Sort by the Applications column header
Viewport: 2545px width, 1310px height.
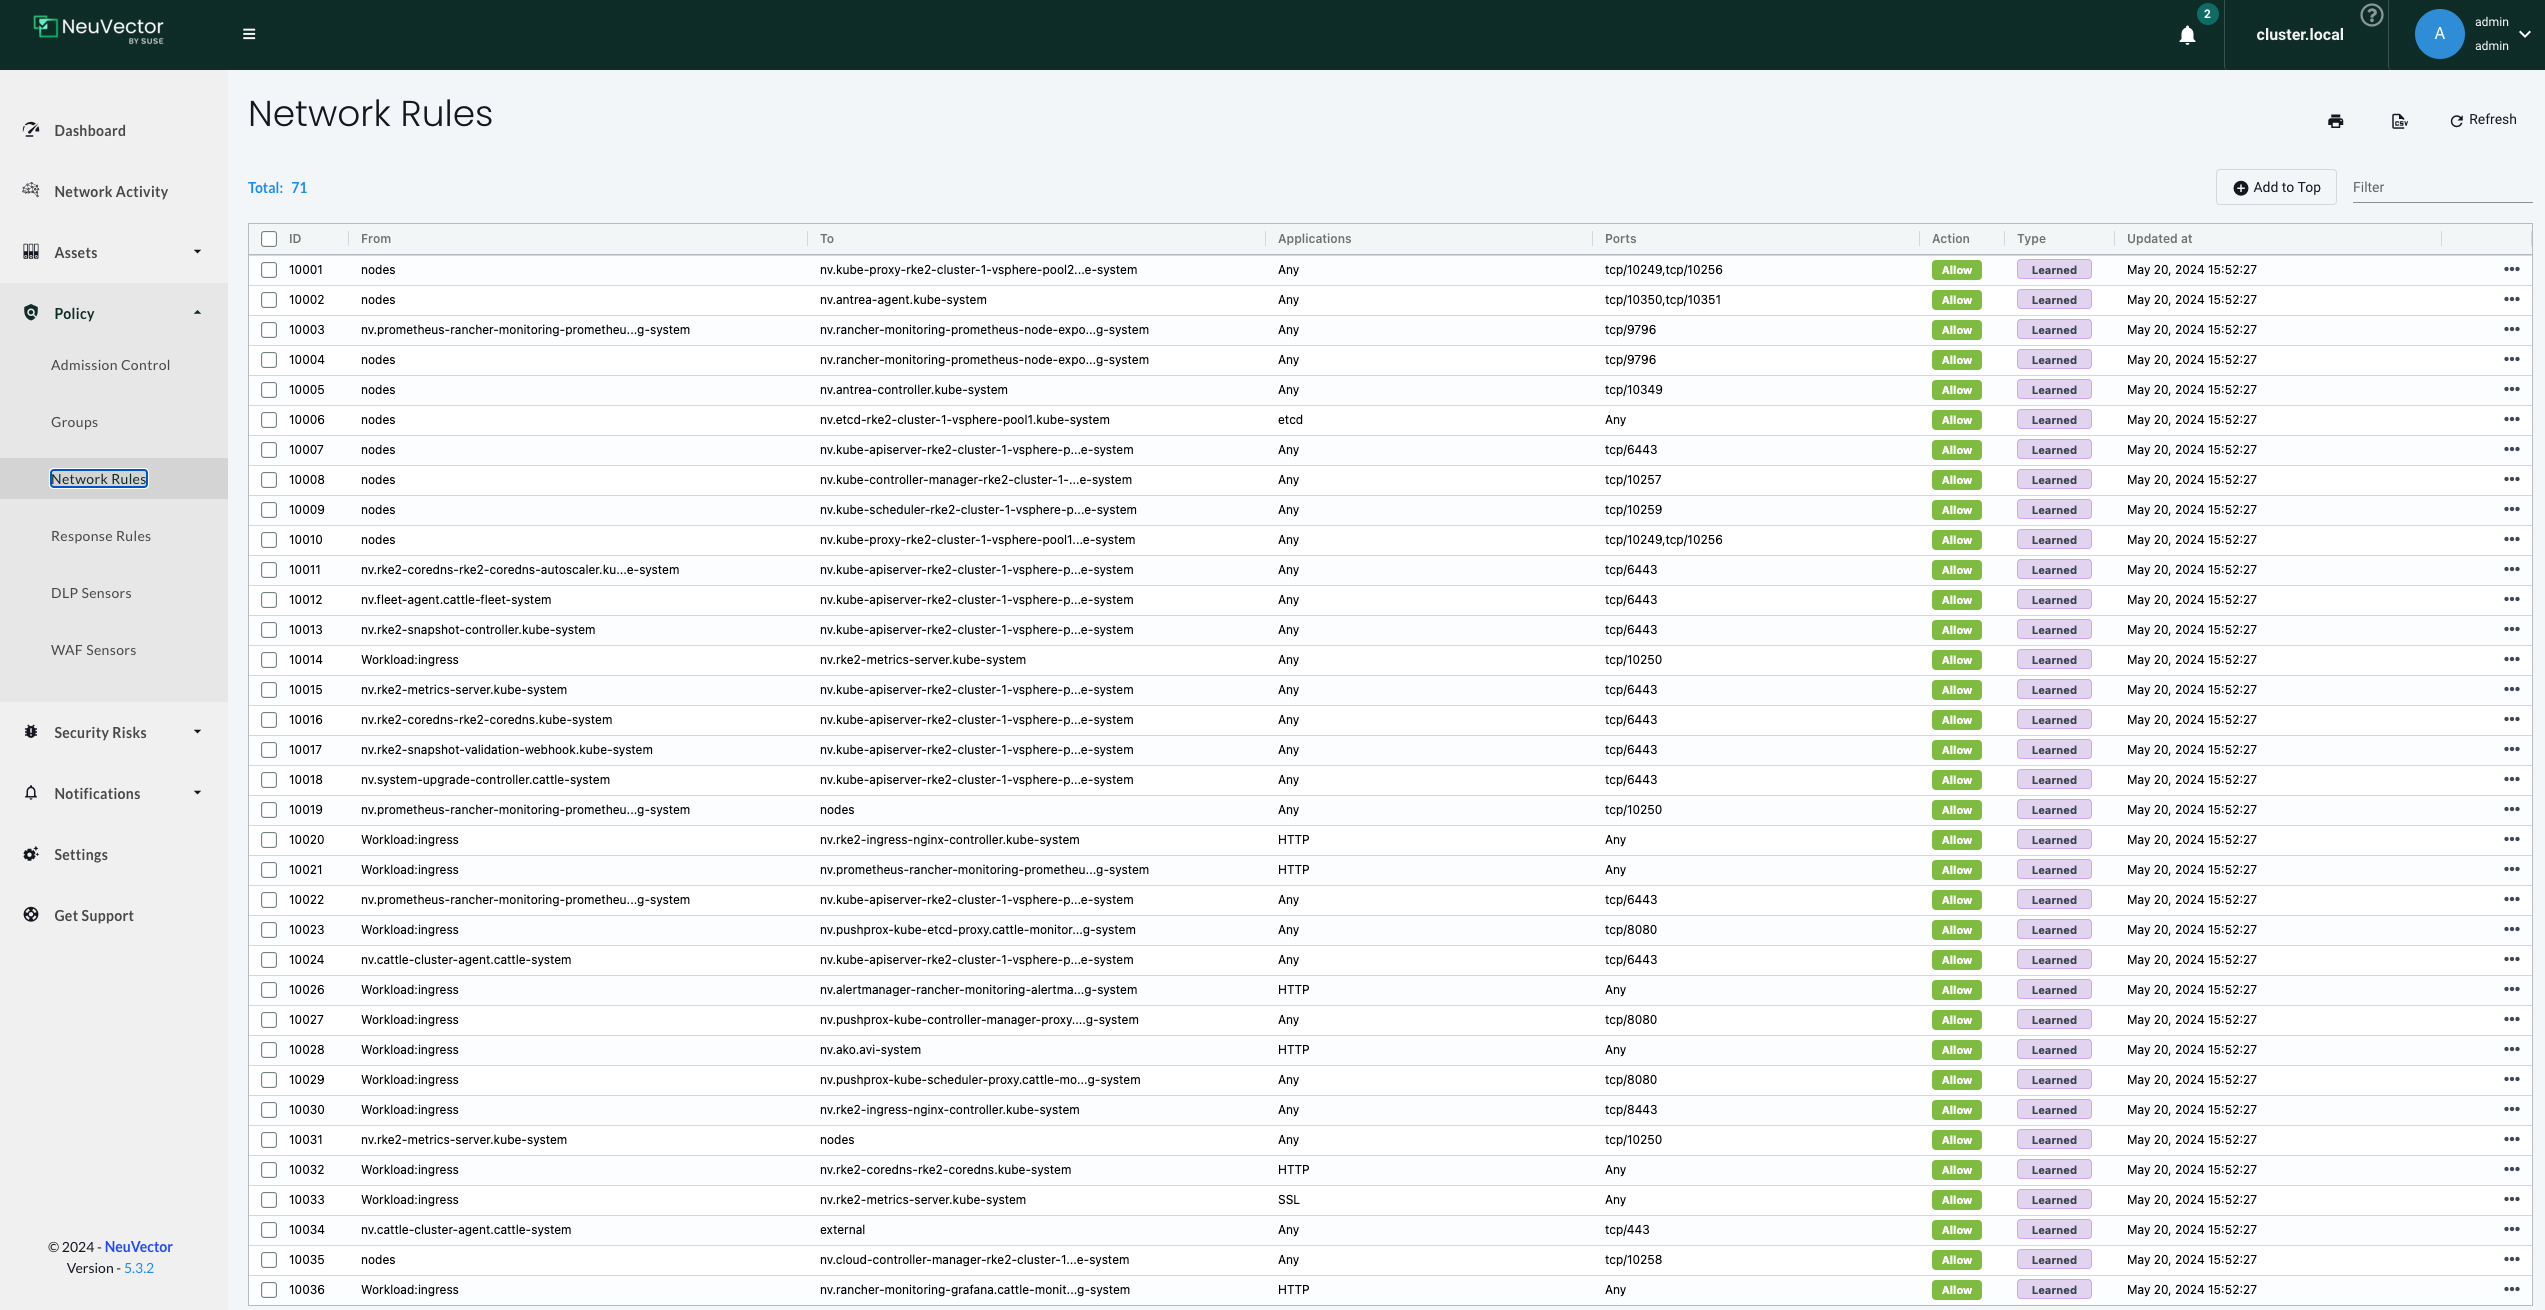tap(1314, 239)
